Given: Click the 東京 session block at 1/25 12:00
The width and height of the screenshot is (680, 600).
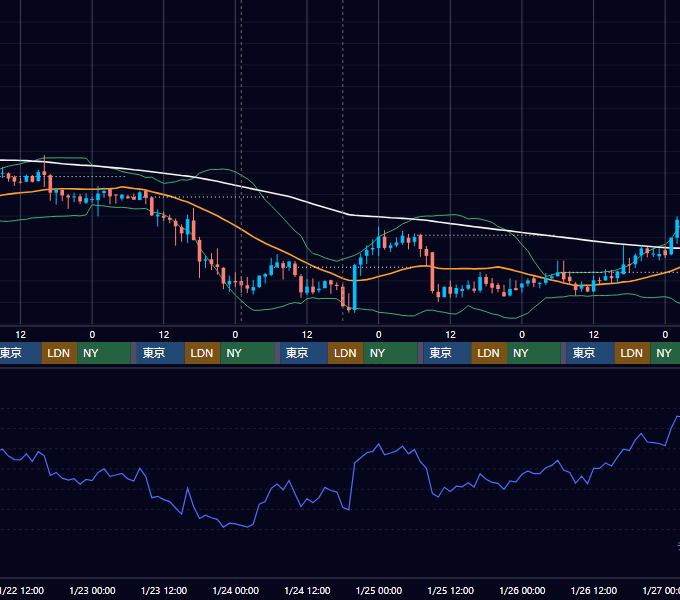Looking at the screenshot, I should coord(447,353).
